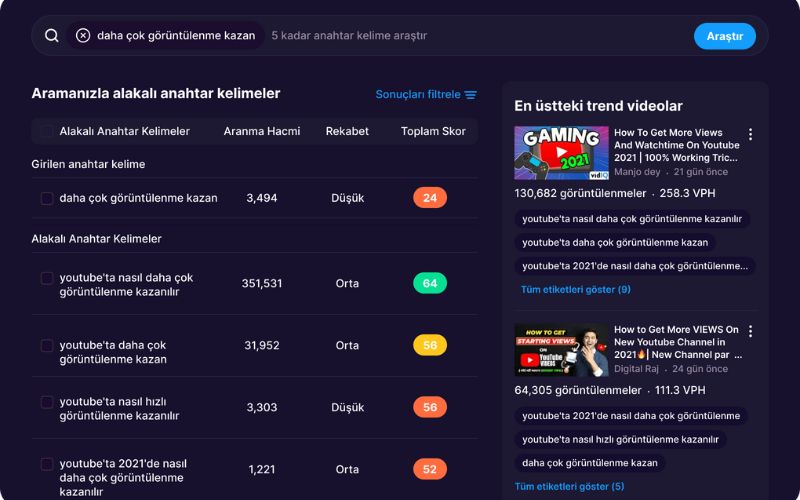Viewport: 800px width, 500px height.
Task: Click channel name Manjo dey
Action: pos(637,172)
